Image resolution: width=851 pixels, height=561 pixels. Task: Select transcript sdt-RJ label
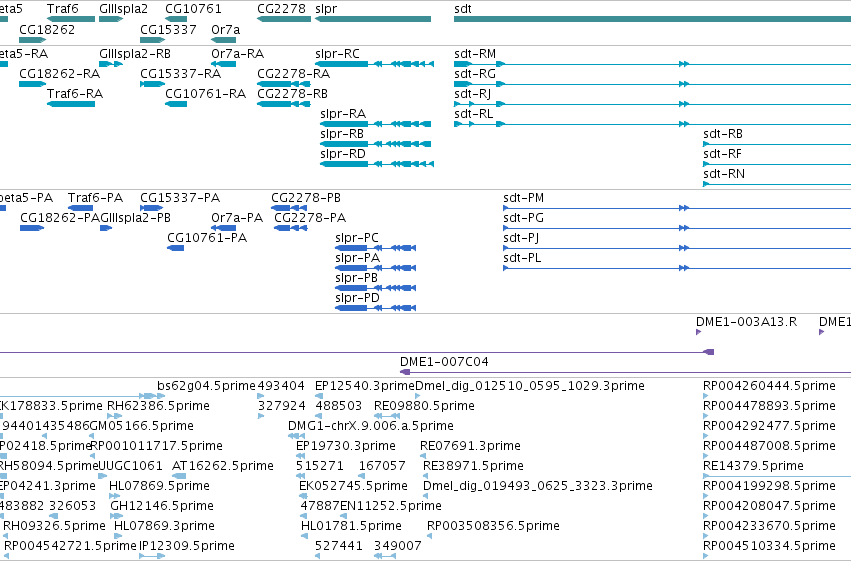tap(473, 94)
